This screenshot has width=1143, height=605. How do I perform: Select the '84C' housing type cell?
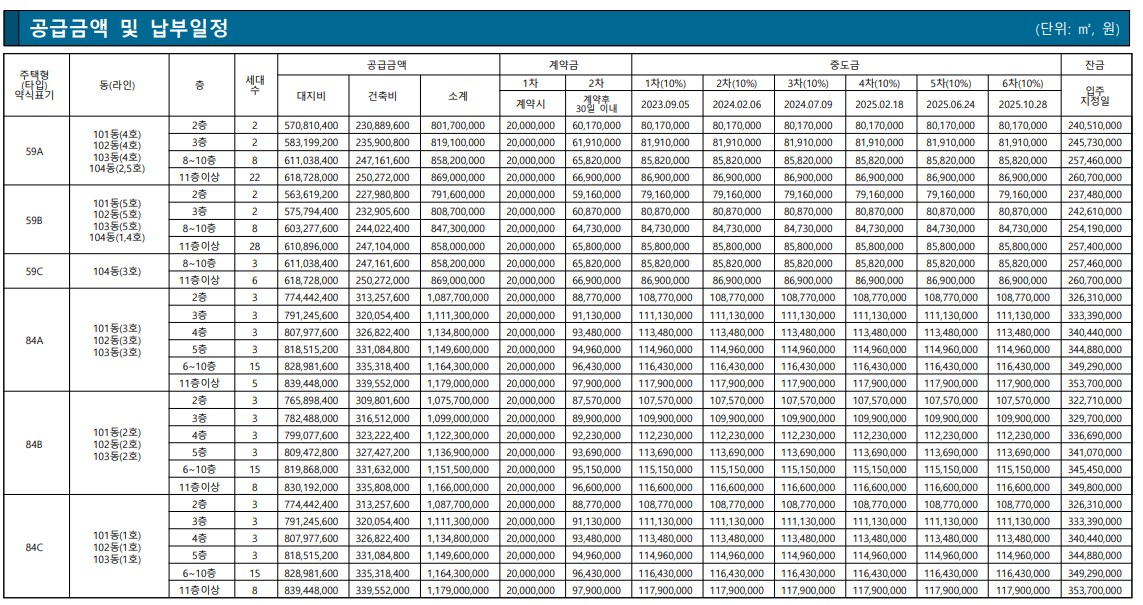[x=34, y=547]
